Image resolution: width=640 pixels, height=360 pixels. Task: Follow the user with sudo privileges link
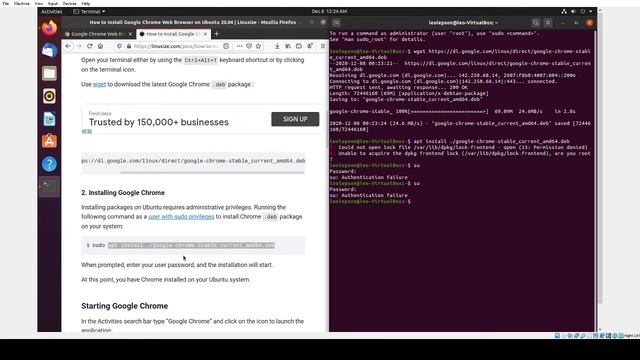coord(181,217)
